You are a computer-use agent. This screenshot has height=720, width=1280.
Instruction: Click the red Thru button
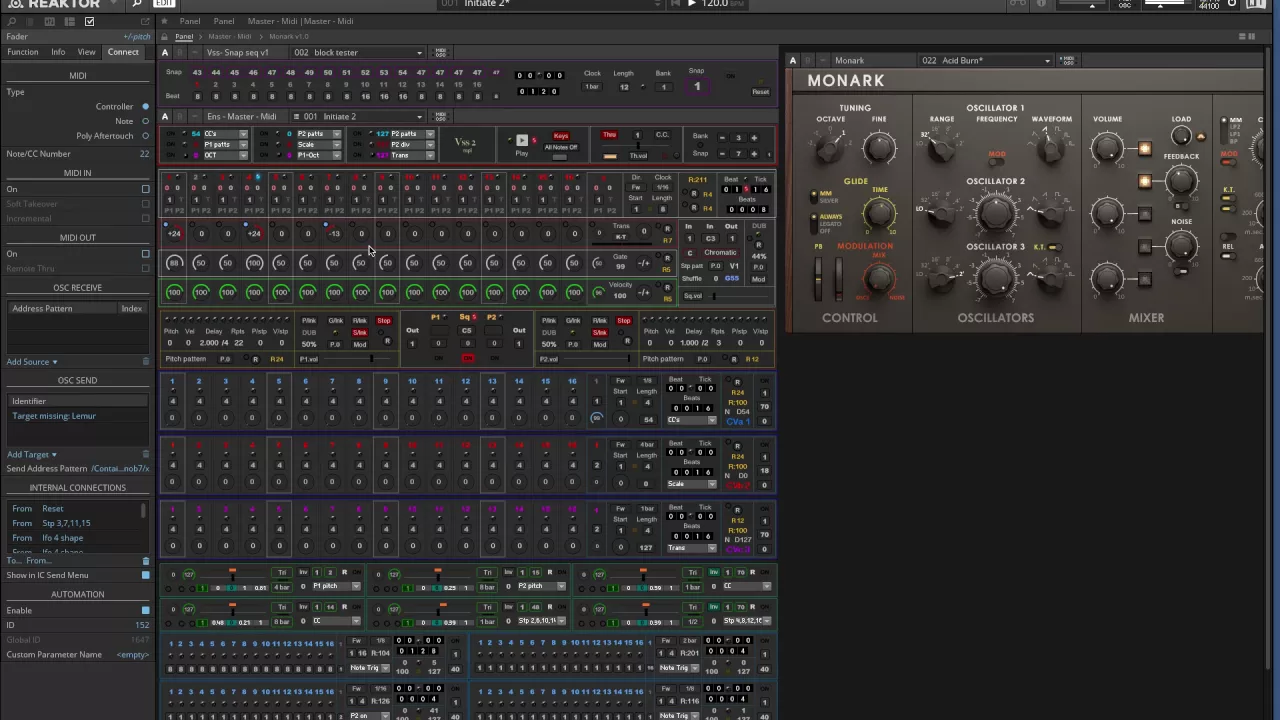pyautogui.click(x=609, y=135)
